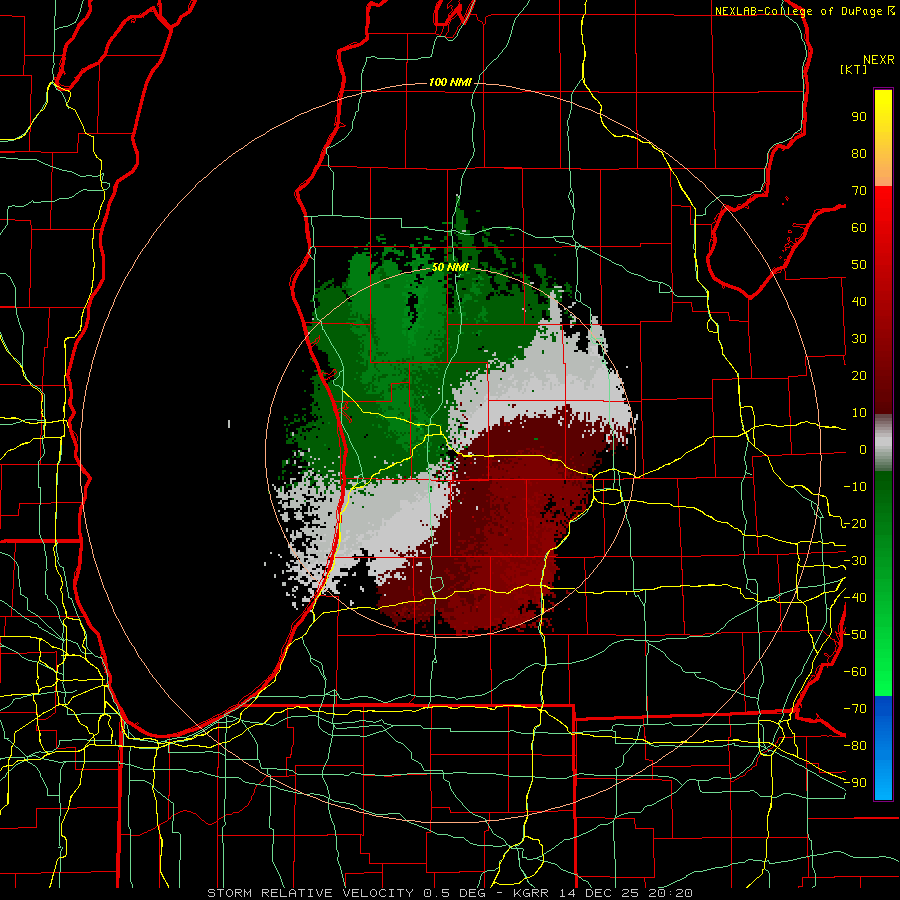
Task: Click the -20 value on velocity scale
Action: click(x=855, y=524)
